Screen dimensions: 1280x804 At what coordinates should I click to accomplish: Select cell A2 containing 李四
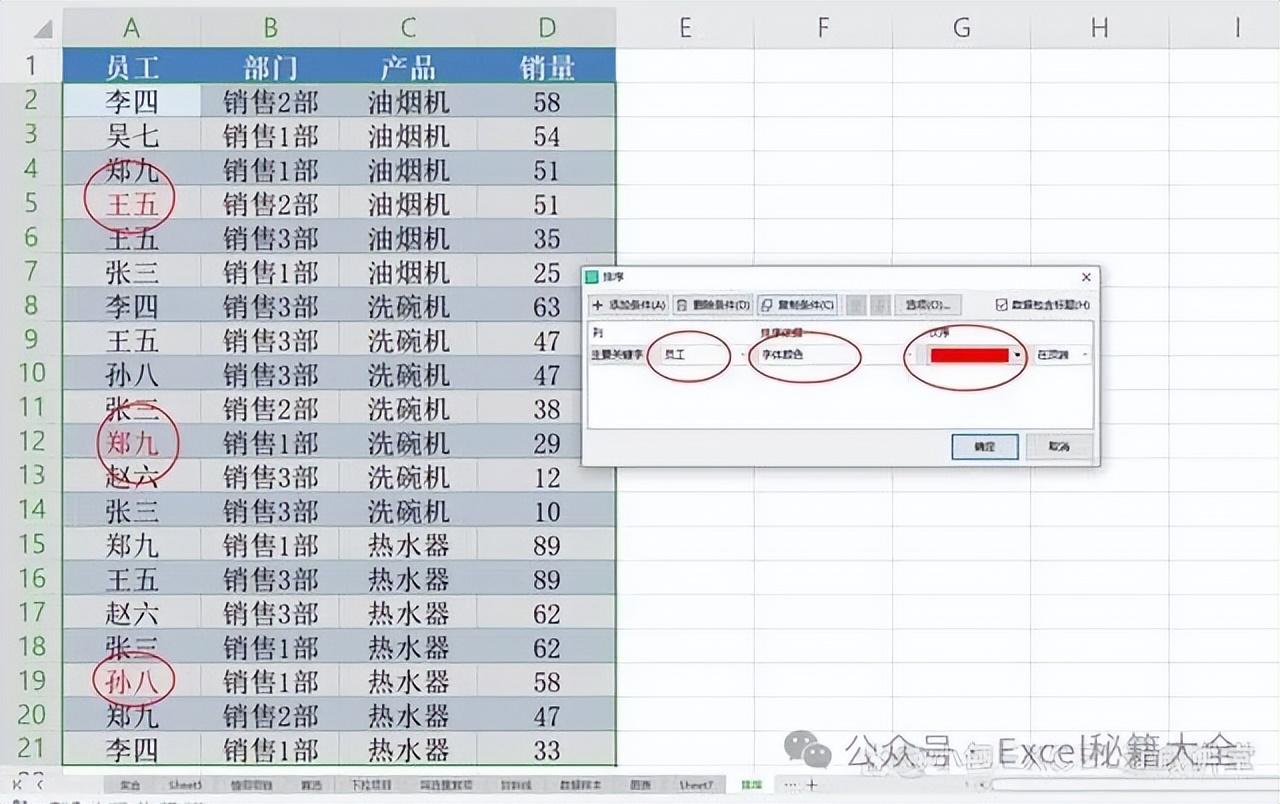coord(131,101)
